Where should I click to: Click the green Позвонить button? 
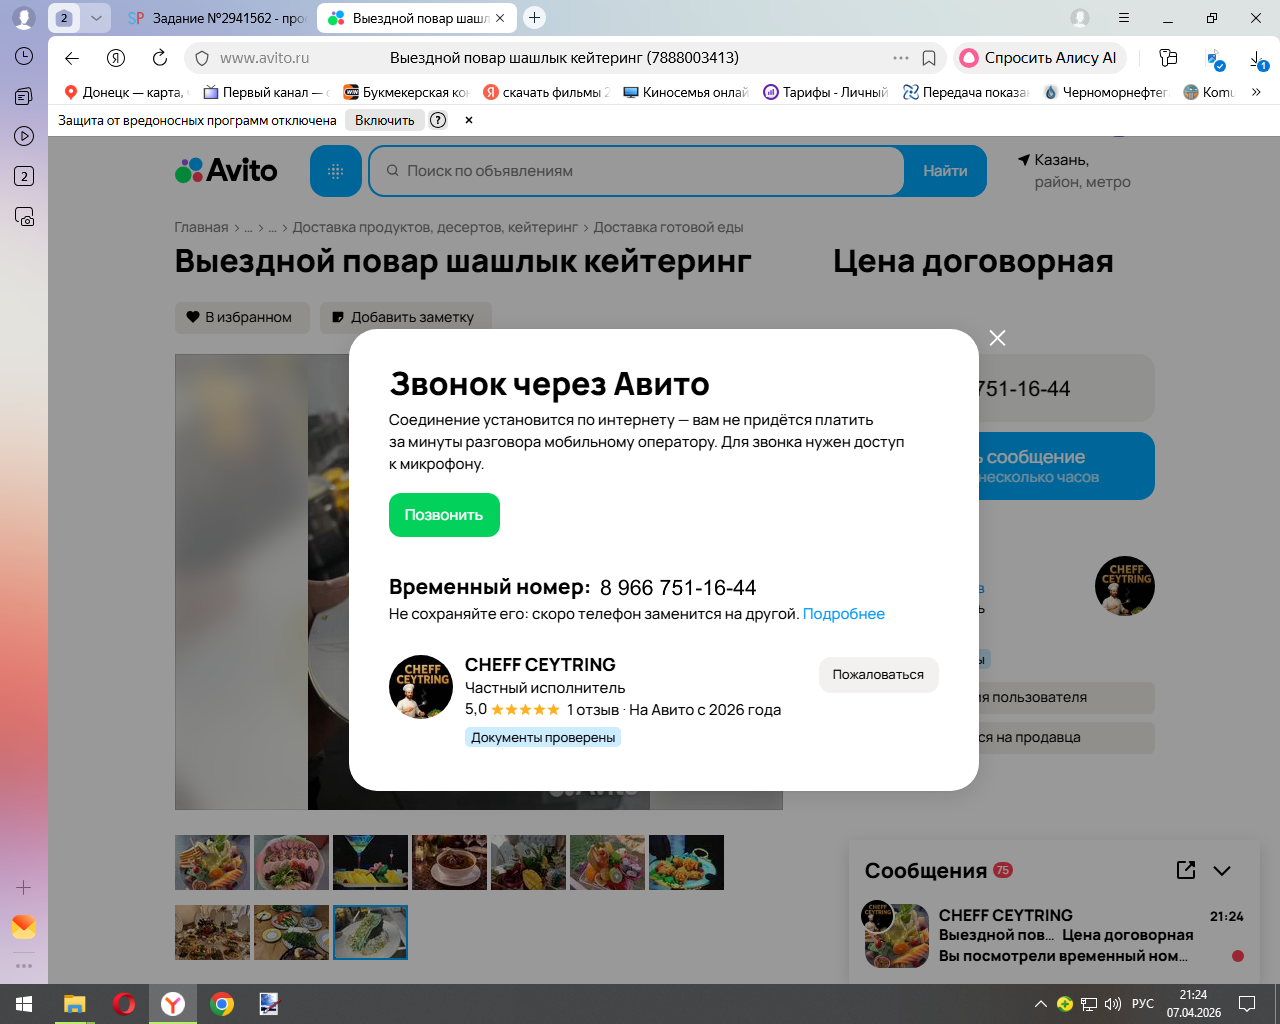(x=444, y=515)
